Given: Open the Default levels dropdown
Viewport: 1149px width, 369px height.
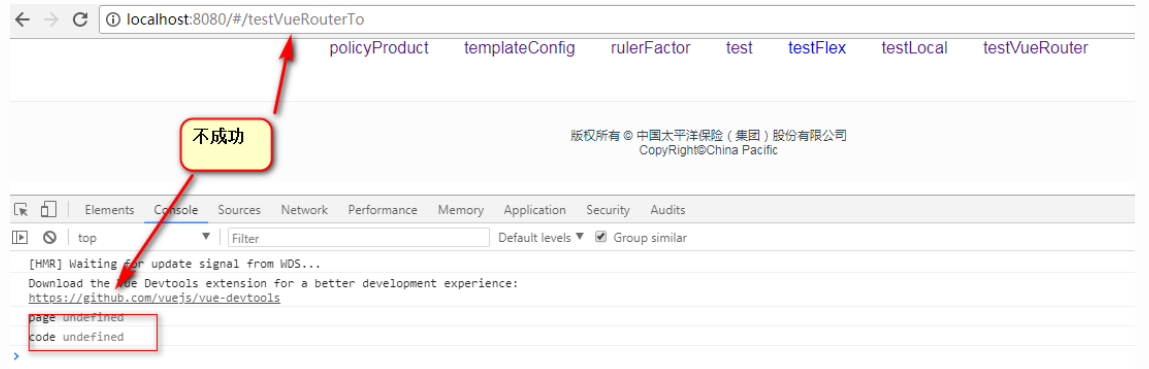Looking at the screenshot, I should click(x=541, y=237).
